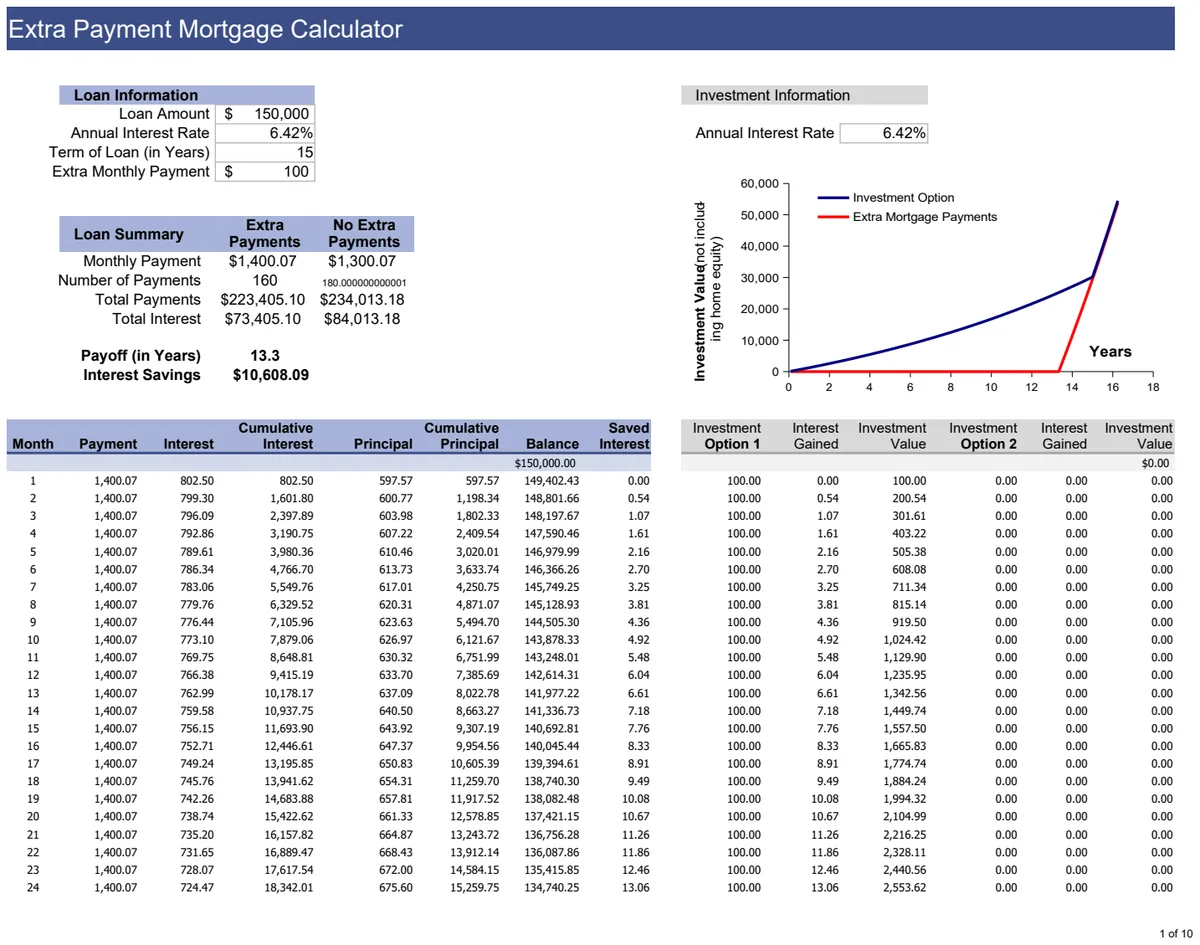
Task: Click the Term of Loan value 15
Action: (x=264, y=152)
